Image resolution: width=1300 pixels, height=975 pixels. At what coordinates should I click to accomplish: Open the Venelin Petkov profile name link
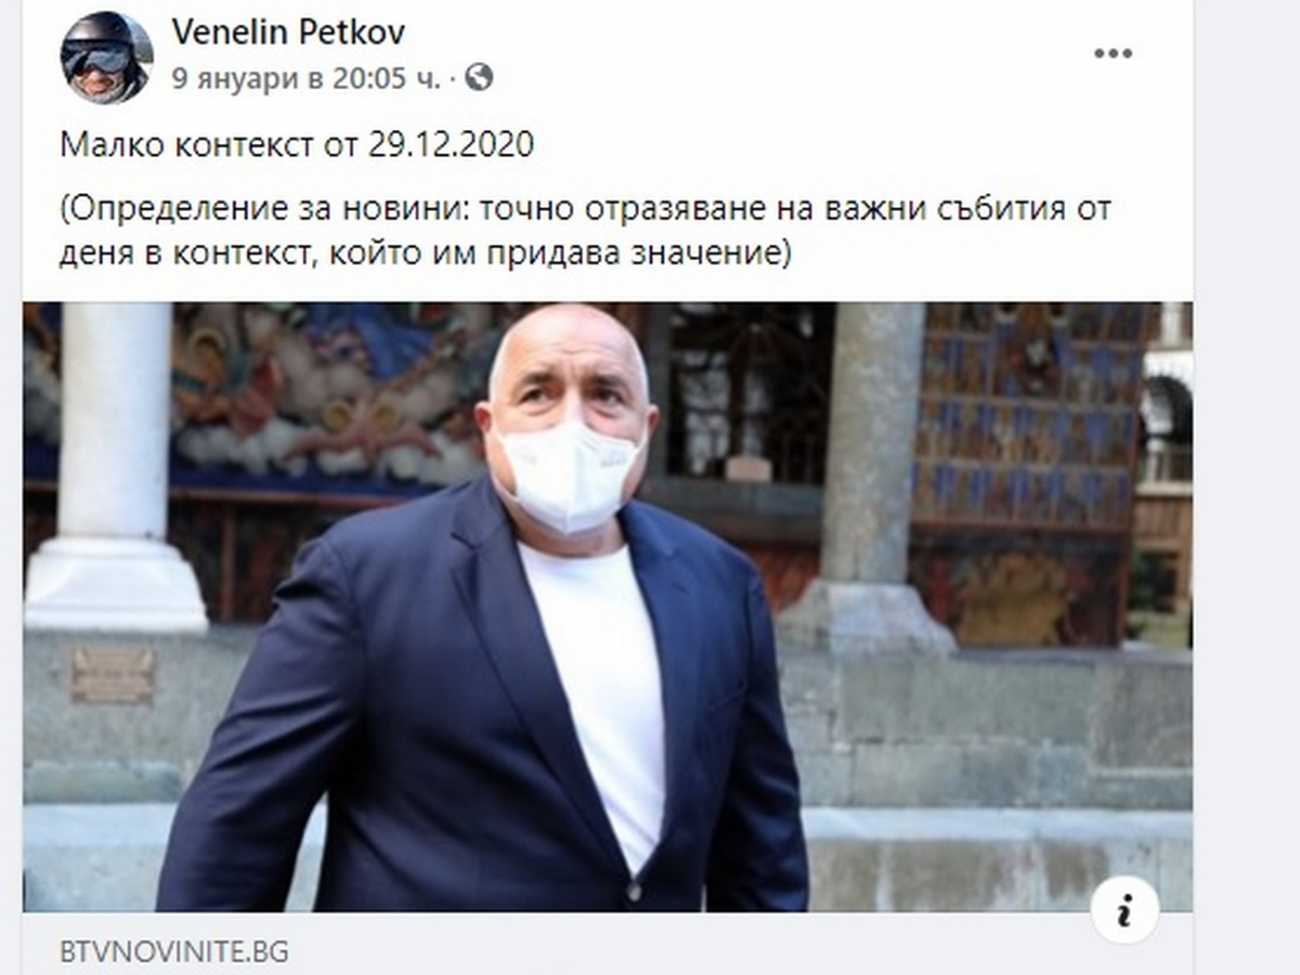click(288, 32)
